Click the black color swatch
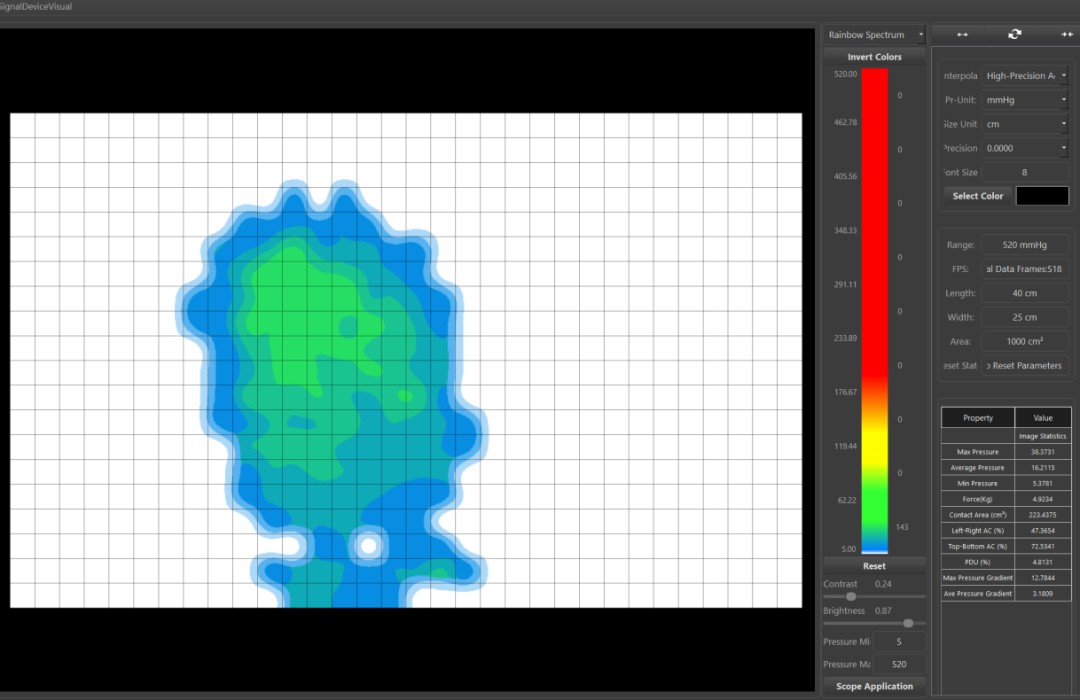 tap(1042, 196)
